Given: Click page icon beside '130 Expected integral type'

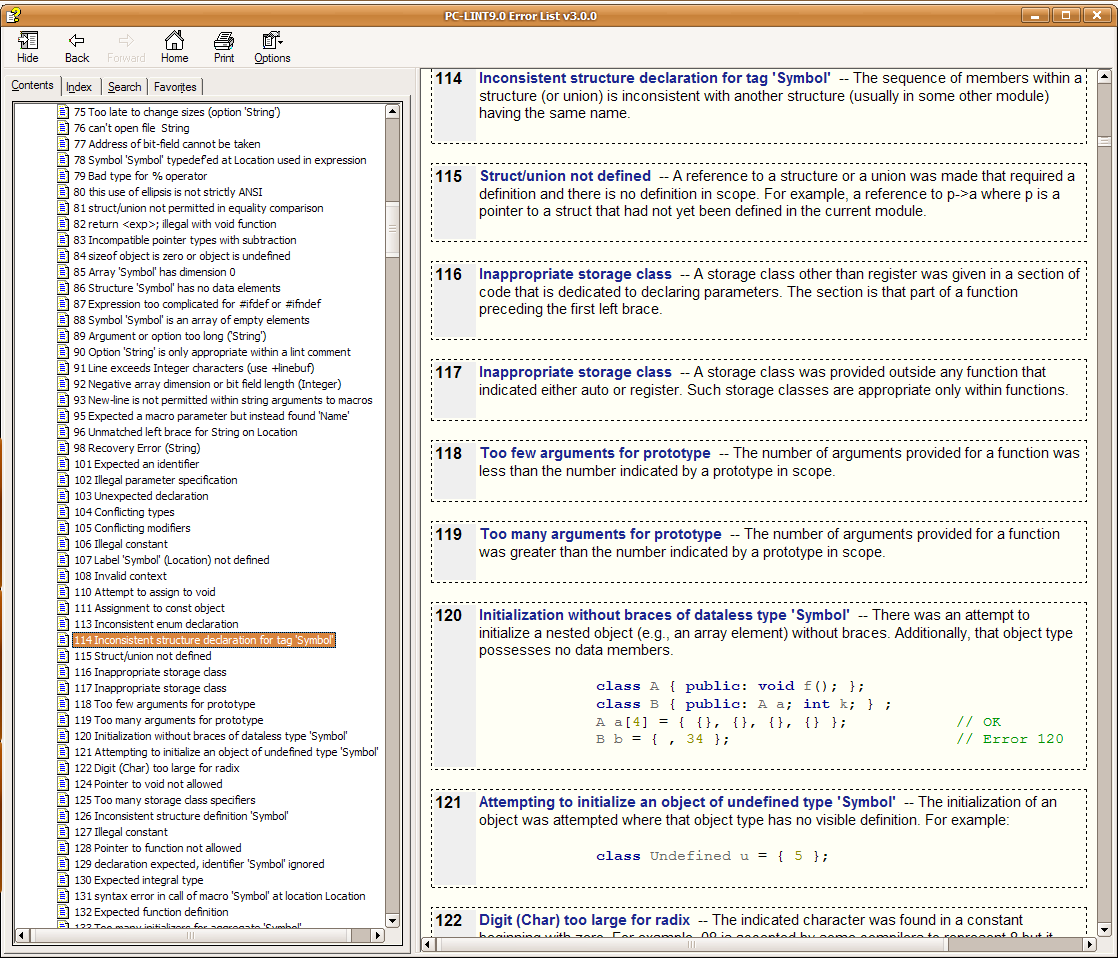Looking at the screenshot, I should [x=63, y=880].
